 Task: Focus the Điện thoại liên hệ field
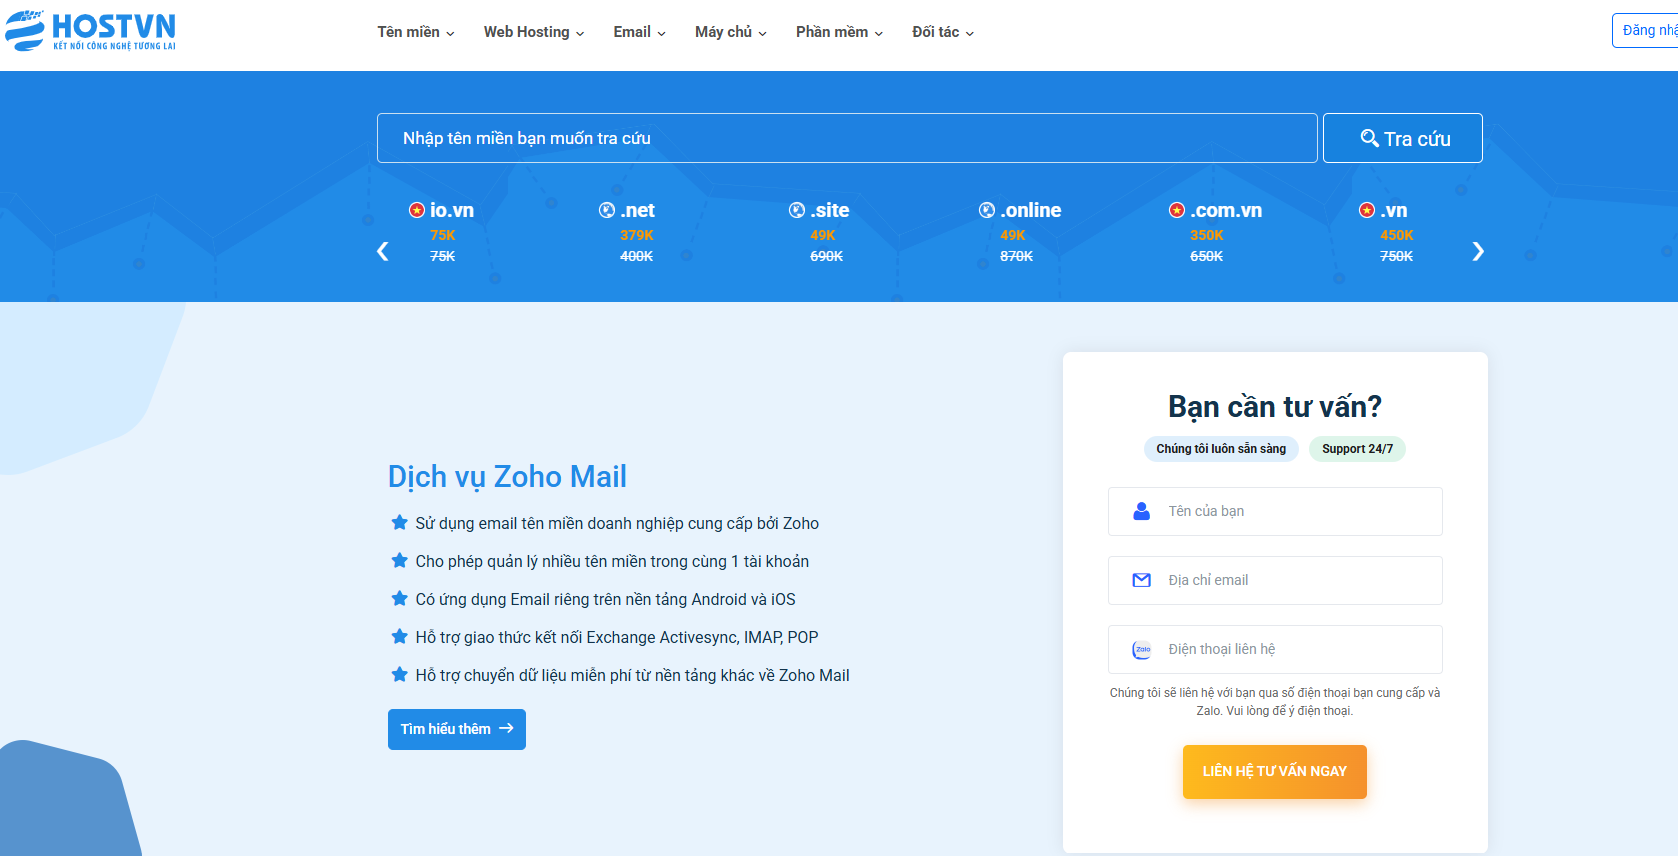(x=1275, y=649)
